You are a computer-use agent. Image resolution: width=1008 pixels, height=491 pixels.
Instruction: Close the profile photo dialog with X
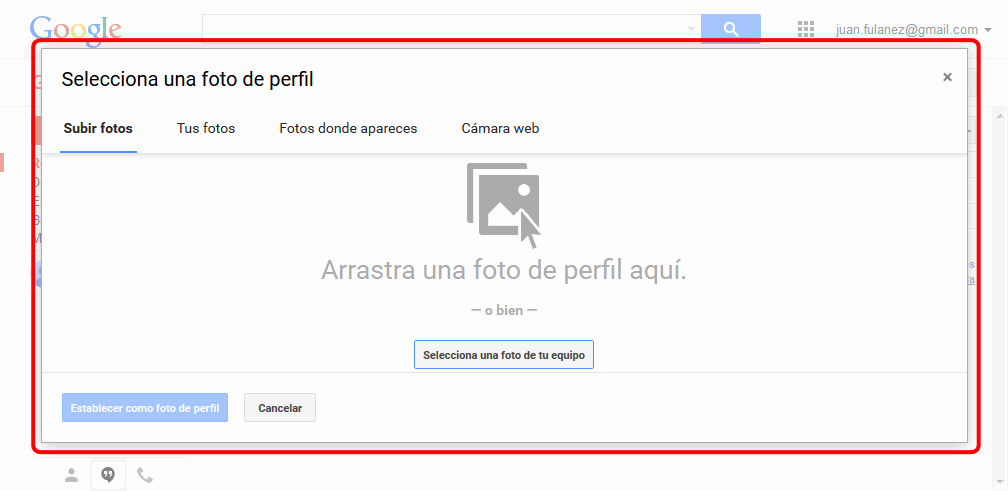[947, 77]
